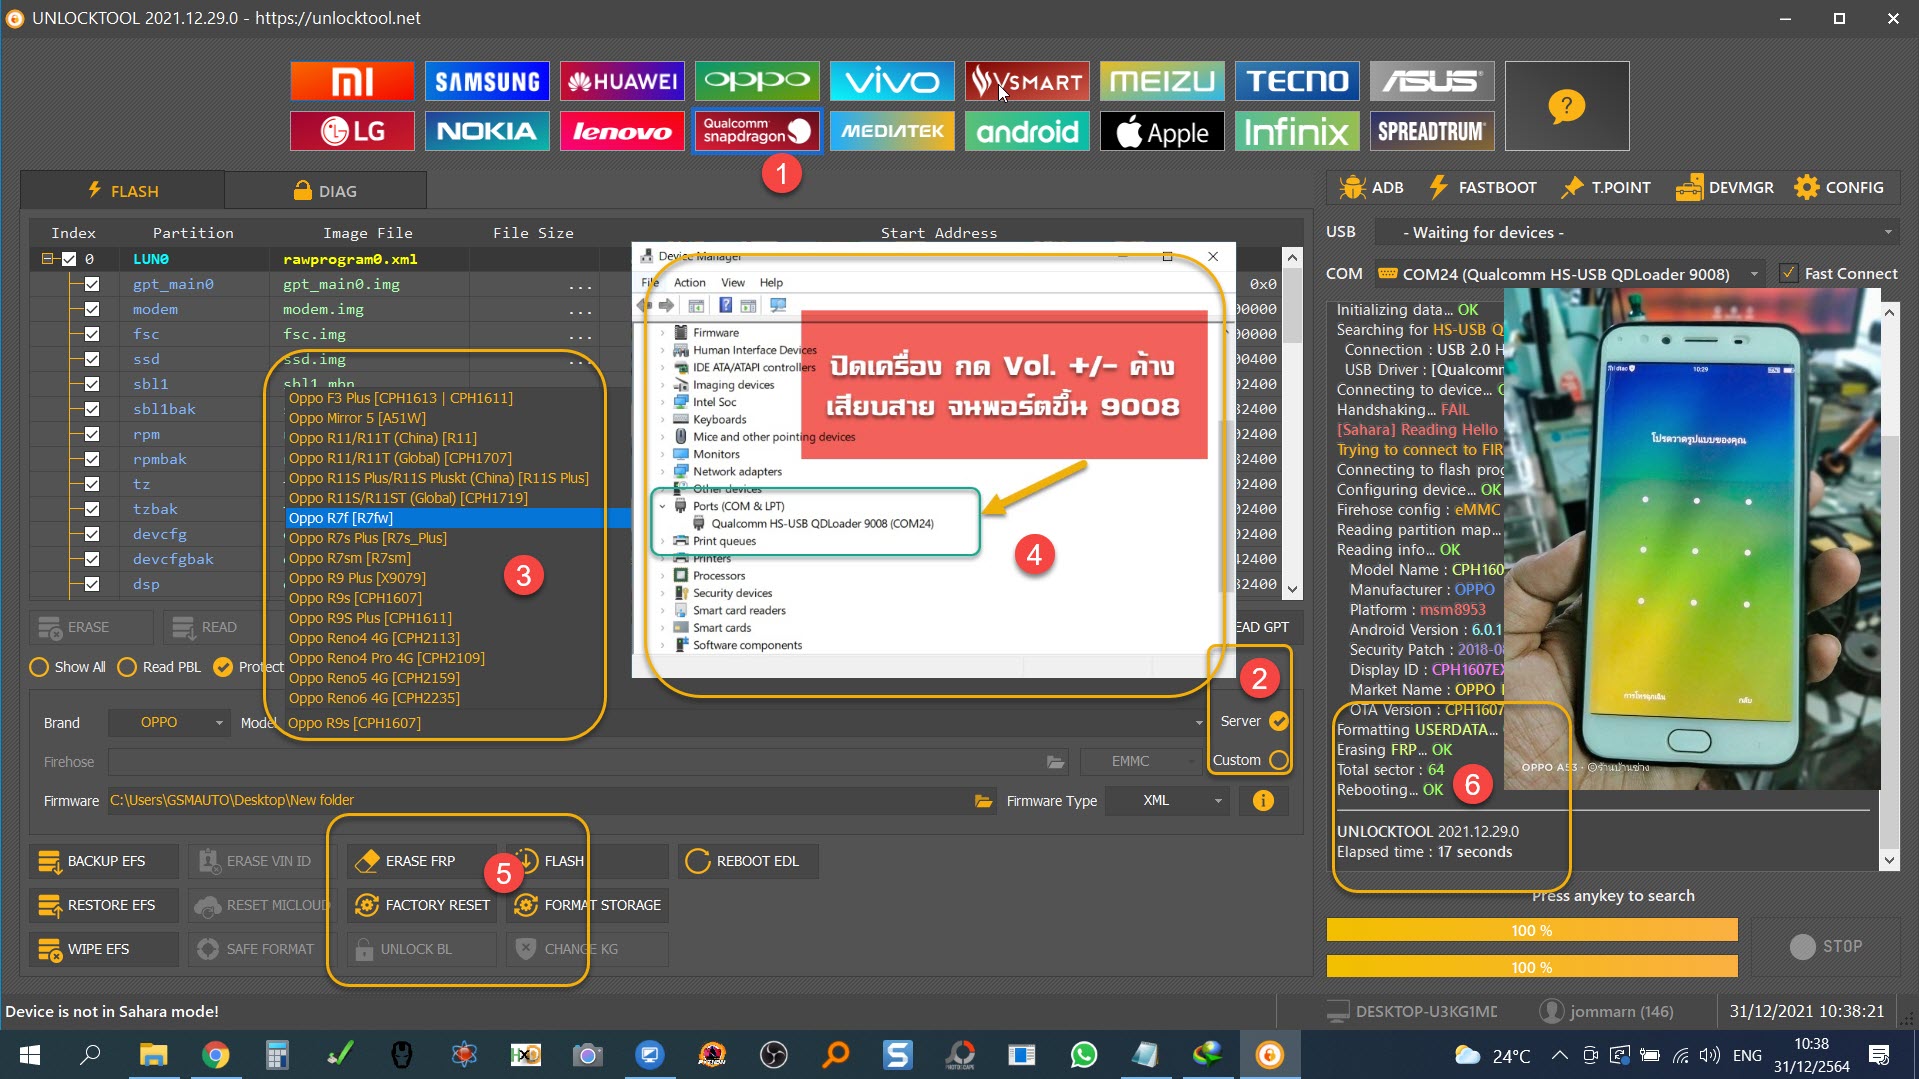The width and height of the screenshot is (1919, 1079).
Task: Select the MediaTek platform icon
Action: (892, 131)
